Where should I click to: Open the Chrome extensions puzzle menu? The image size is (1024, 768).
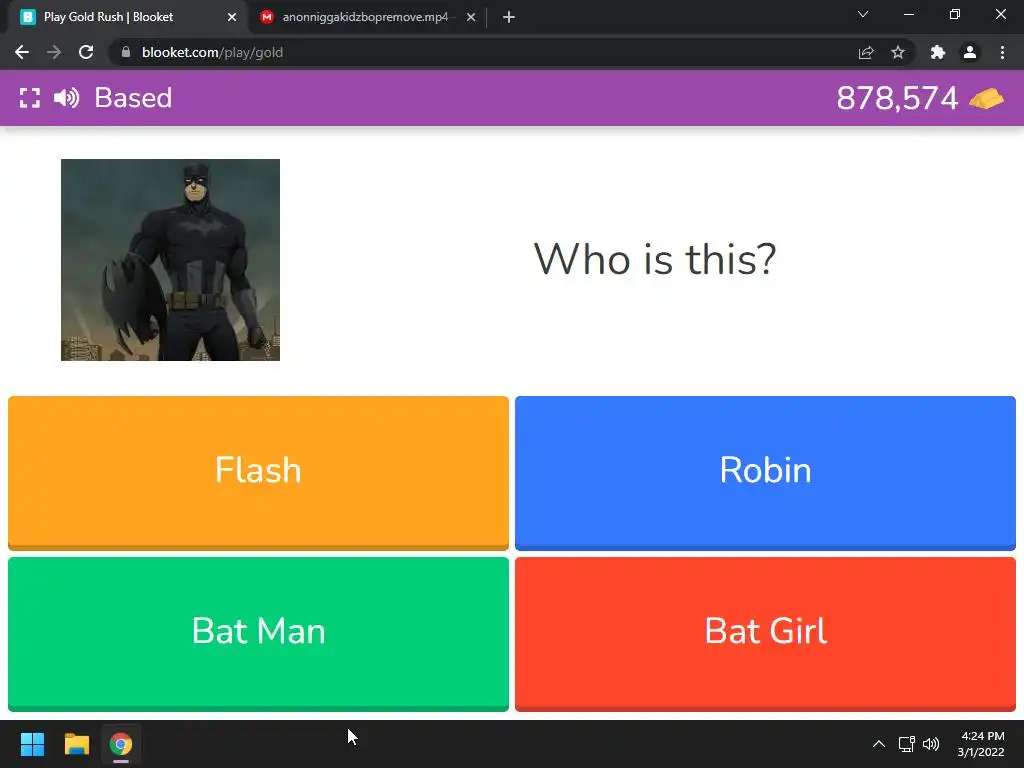[938, 52]
